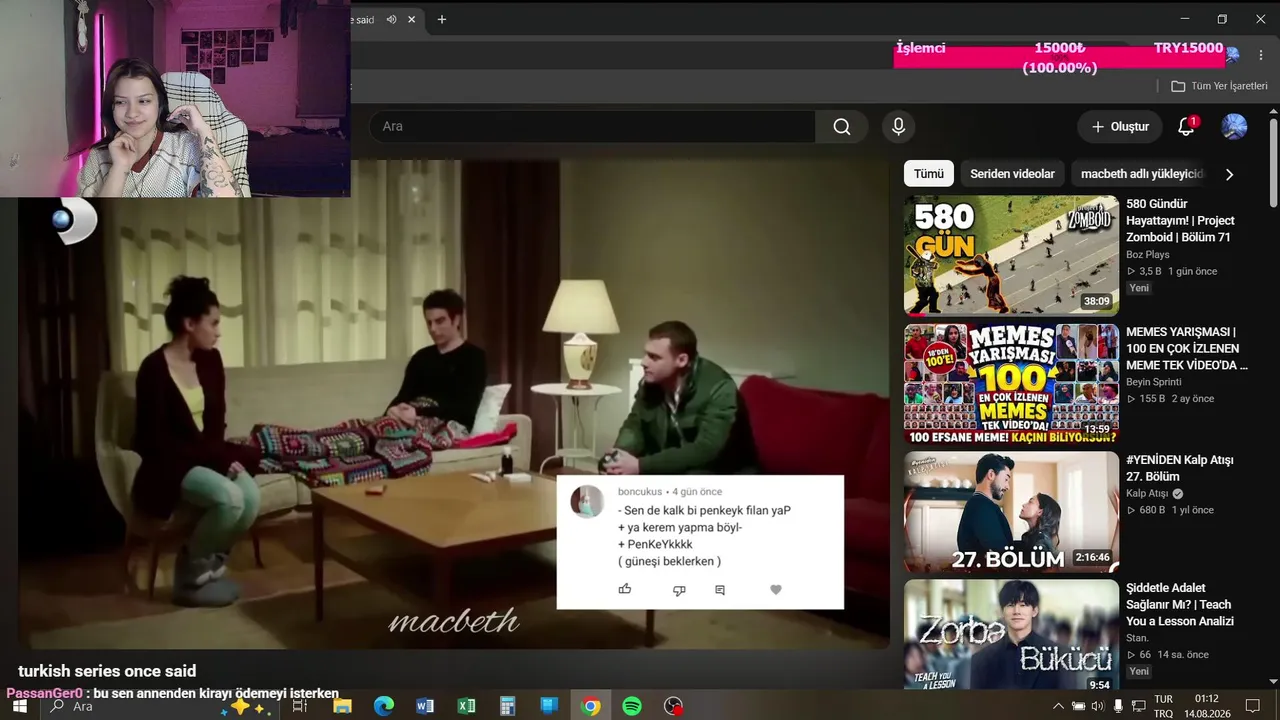Visit the 'Kalp Atışı' channel link
The image size is (1280, 720).
[x=1148, y=494]
